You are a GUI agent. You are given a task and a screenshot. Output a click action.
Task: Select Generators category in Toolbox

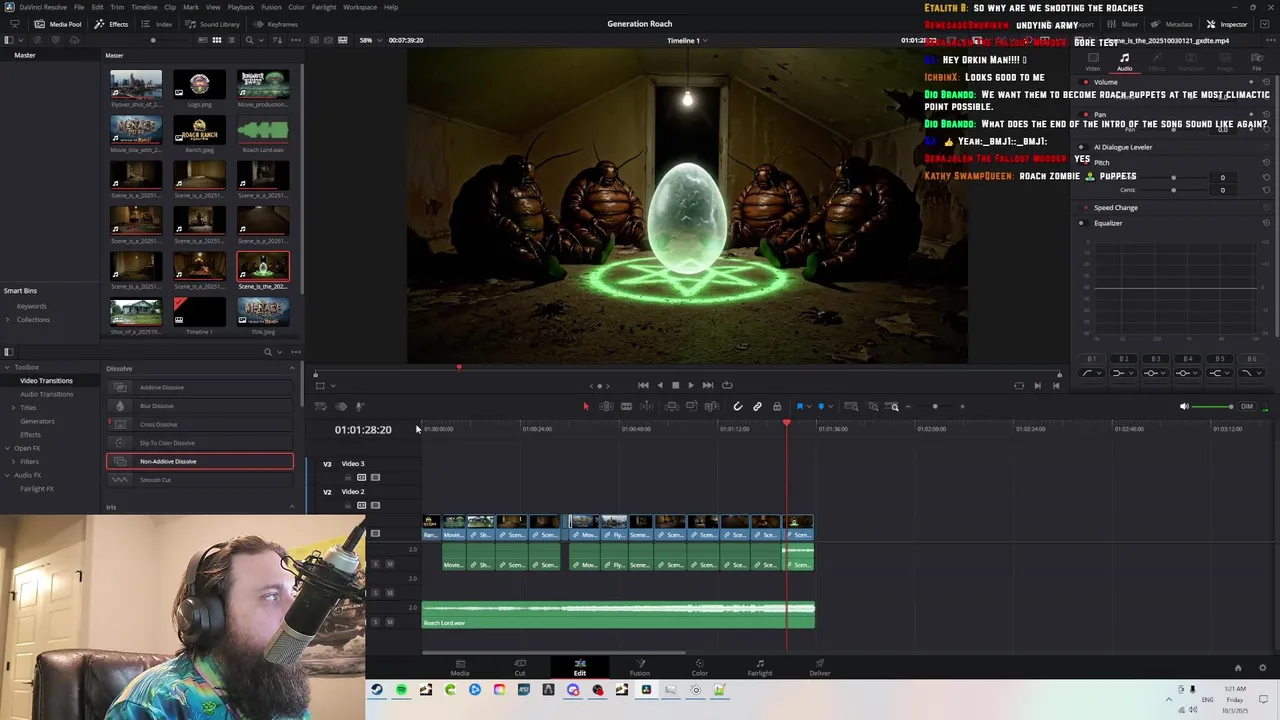(37, 421)
